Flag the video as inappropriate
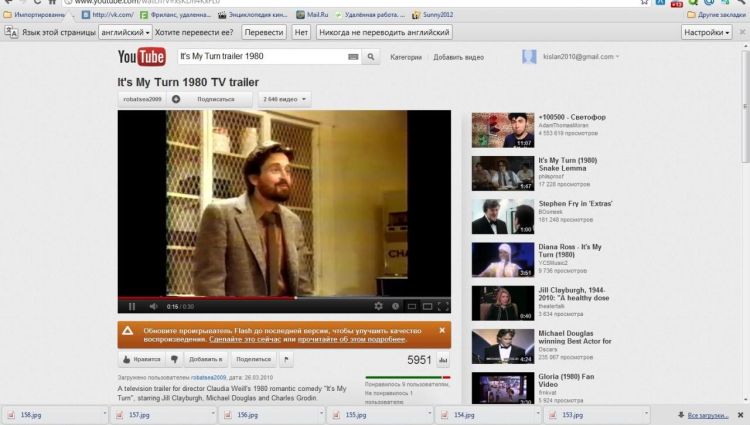This screenshot has width=750, height=425. (x=288, y=359)
